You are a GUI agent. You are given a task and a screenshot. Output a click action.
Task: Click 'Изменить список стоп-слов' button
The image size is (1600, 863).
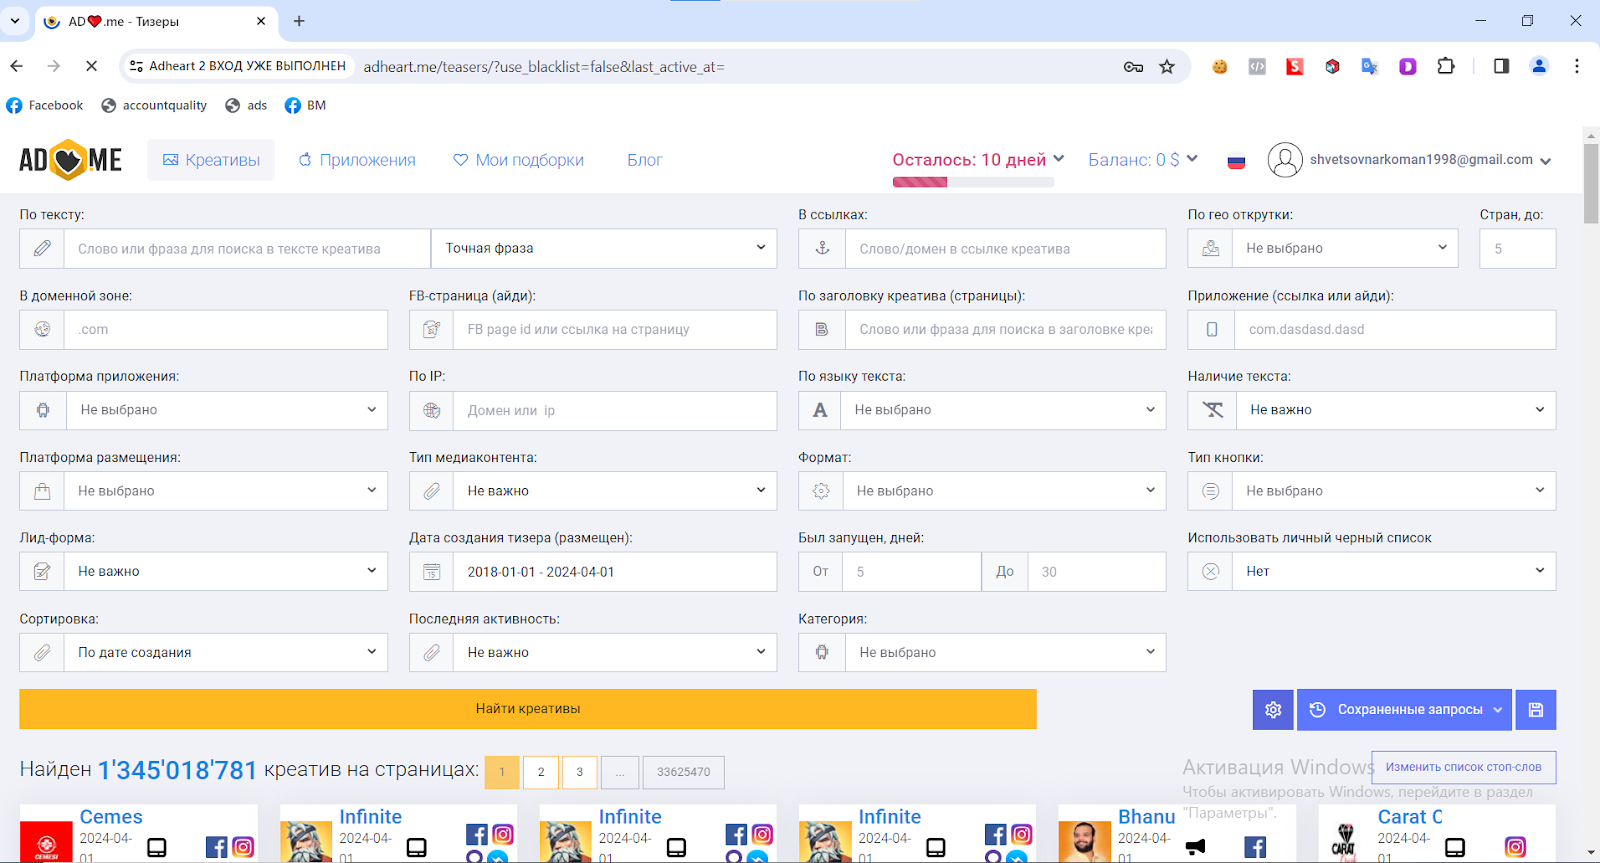point(1463,768)
